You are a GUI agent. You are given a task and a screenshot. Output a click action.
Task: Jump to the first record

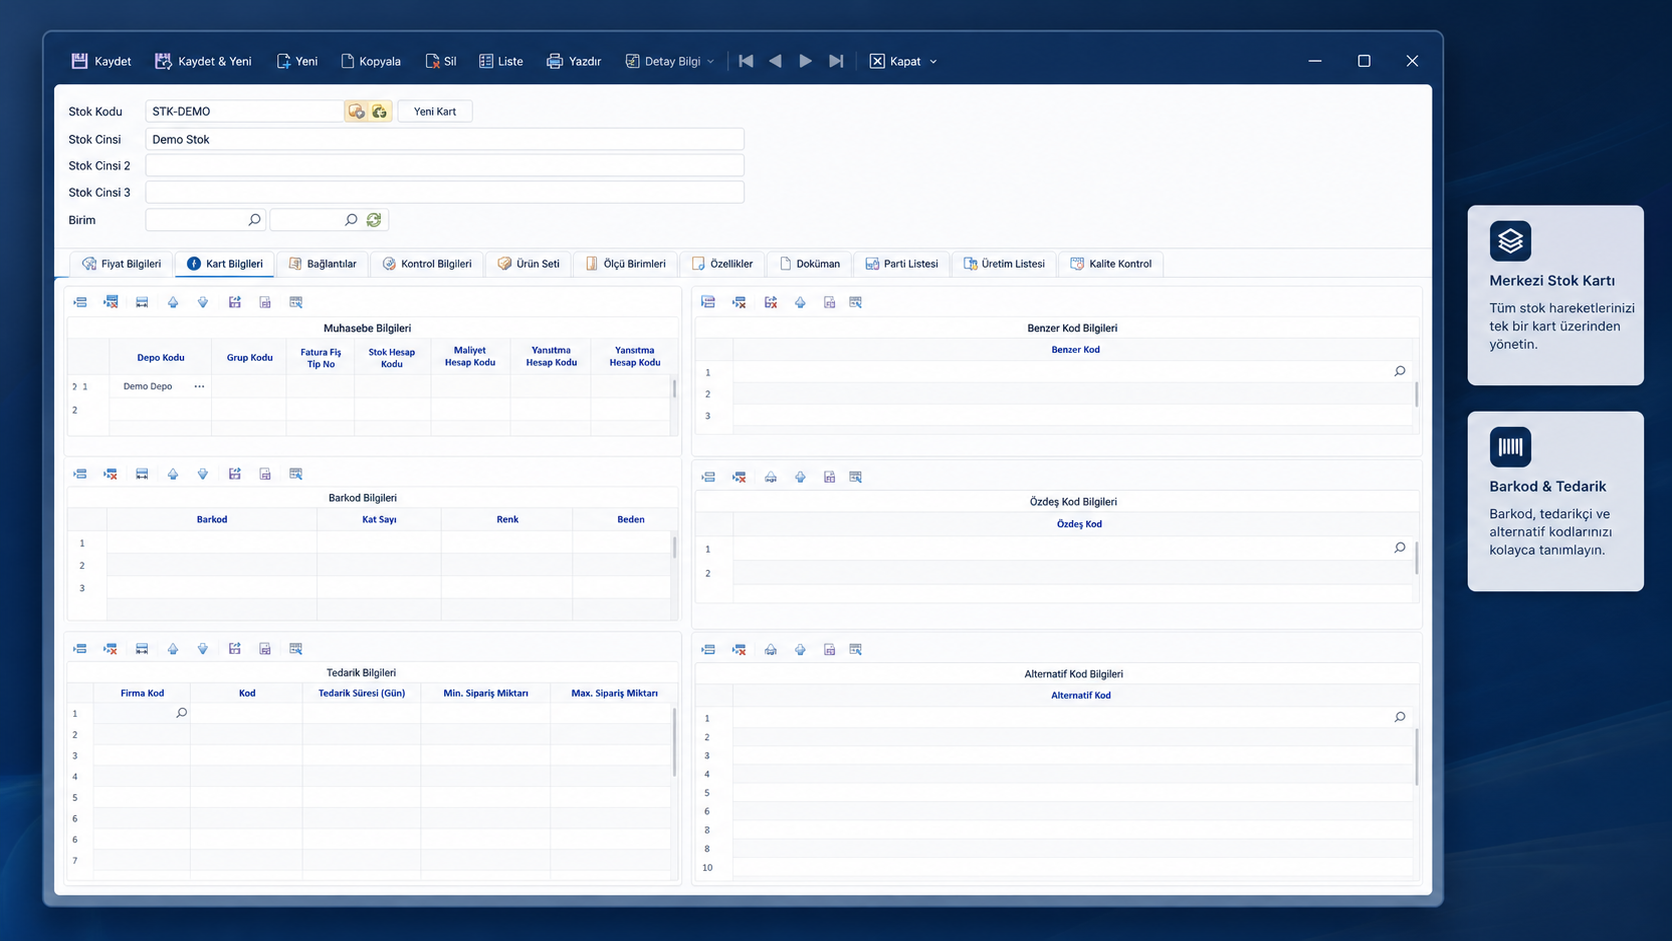(746, 61)
